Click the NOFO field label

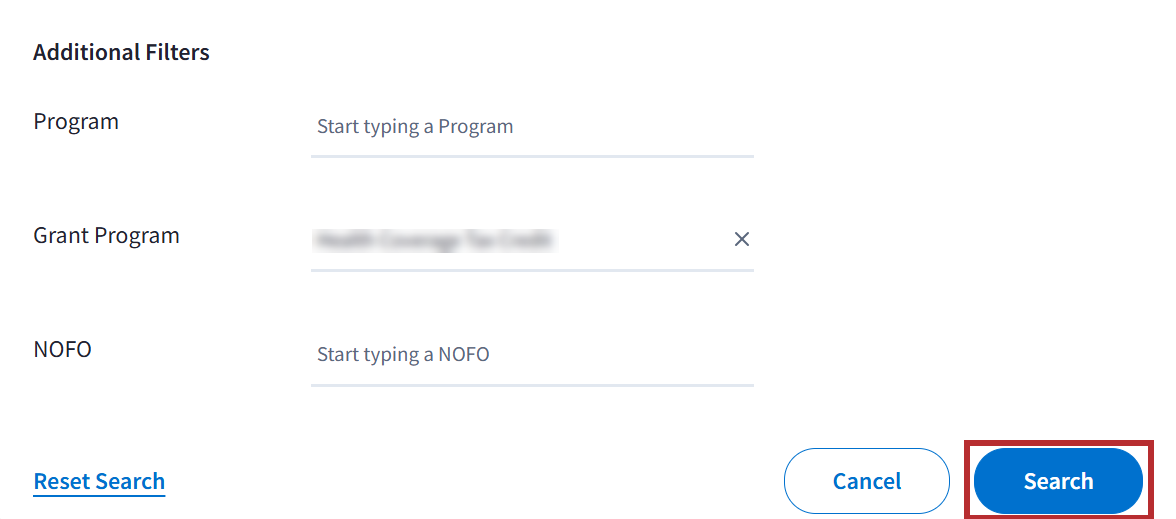tap(62, 350)
